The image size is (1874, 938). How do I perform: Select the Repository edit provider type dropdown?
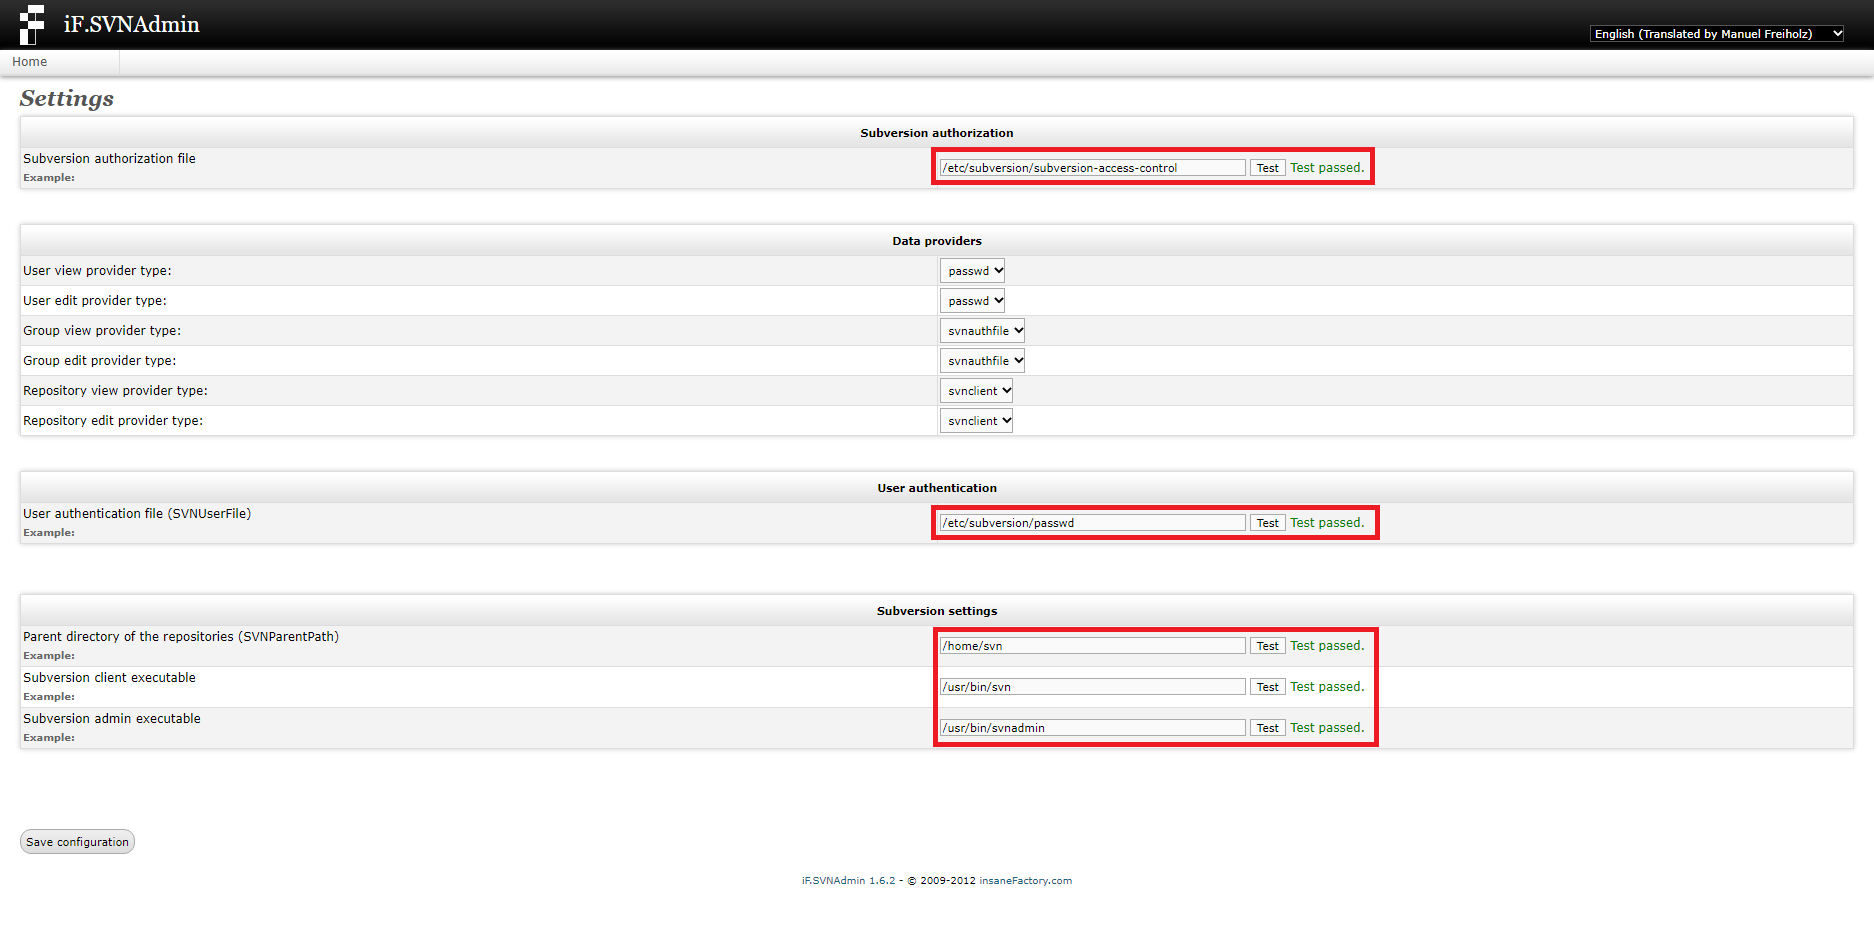click(976, 421)
